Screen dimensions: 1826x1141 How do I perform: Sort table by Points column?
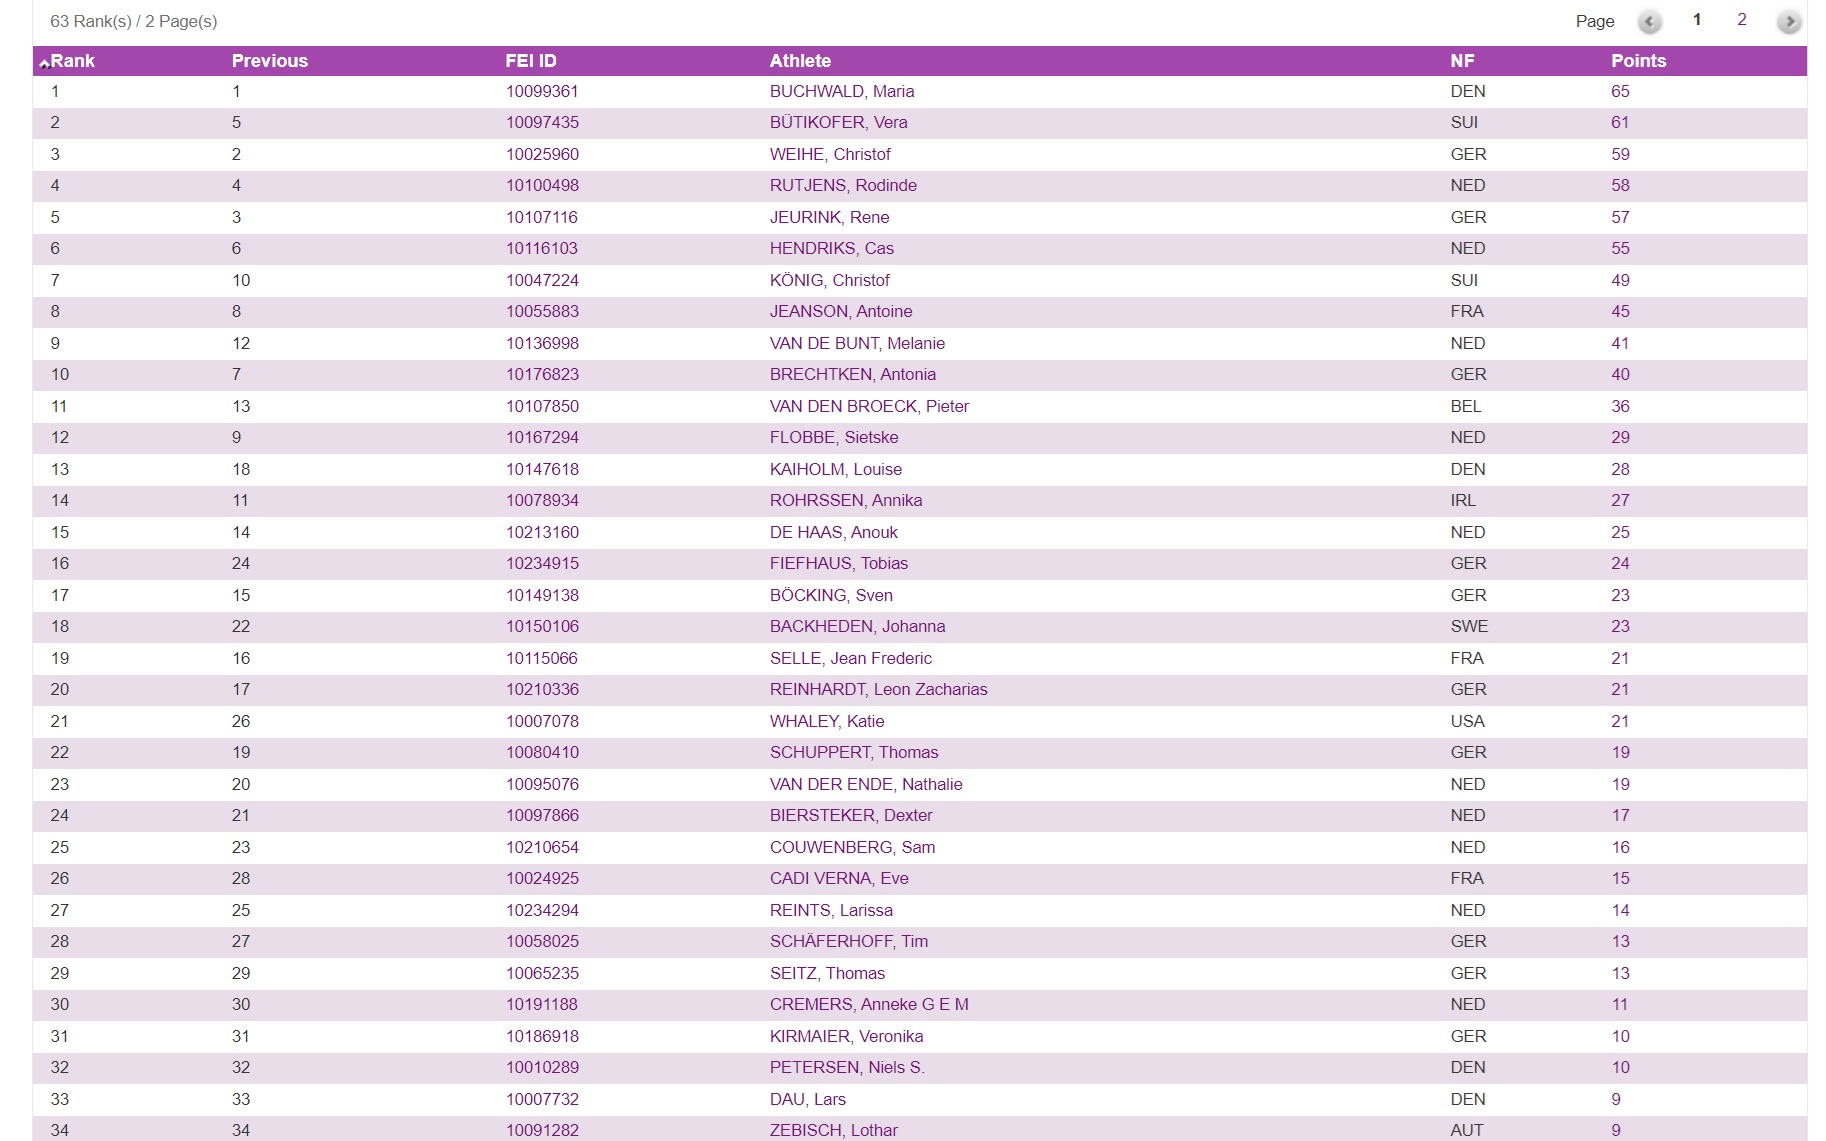tap(1638, 61)
